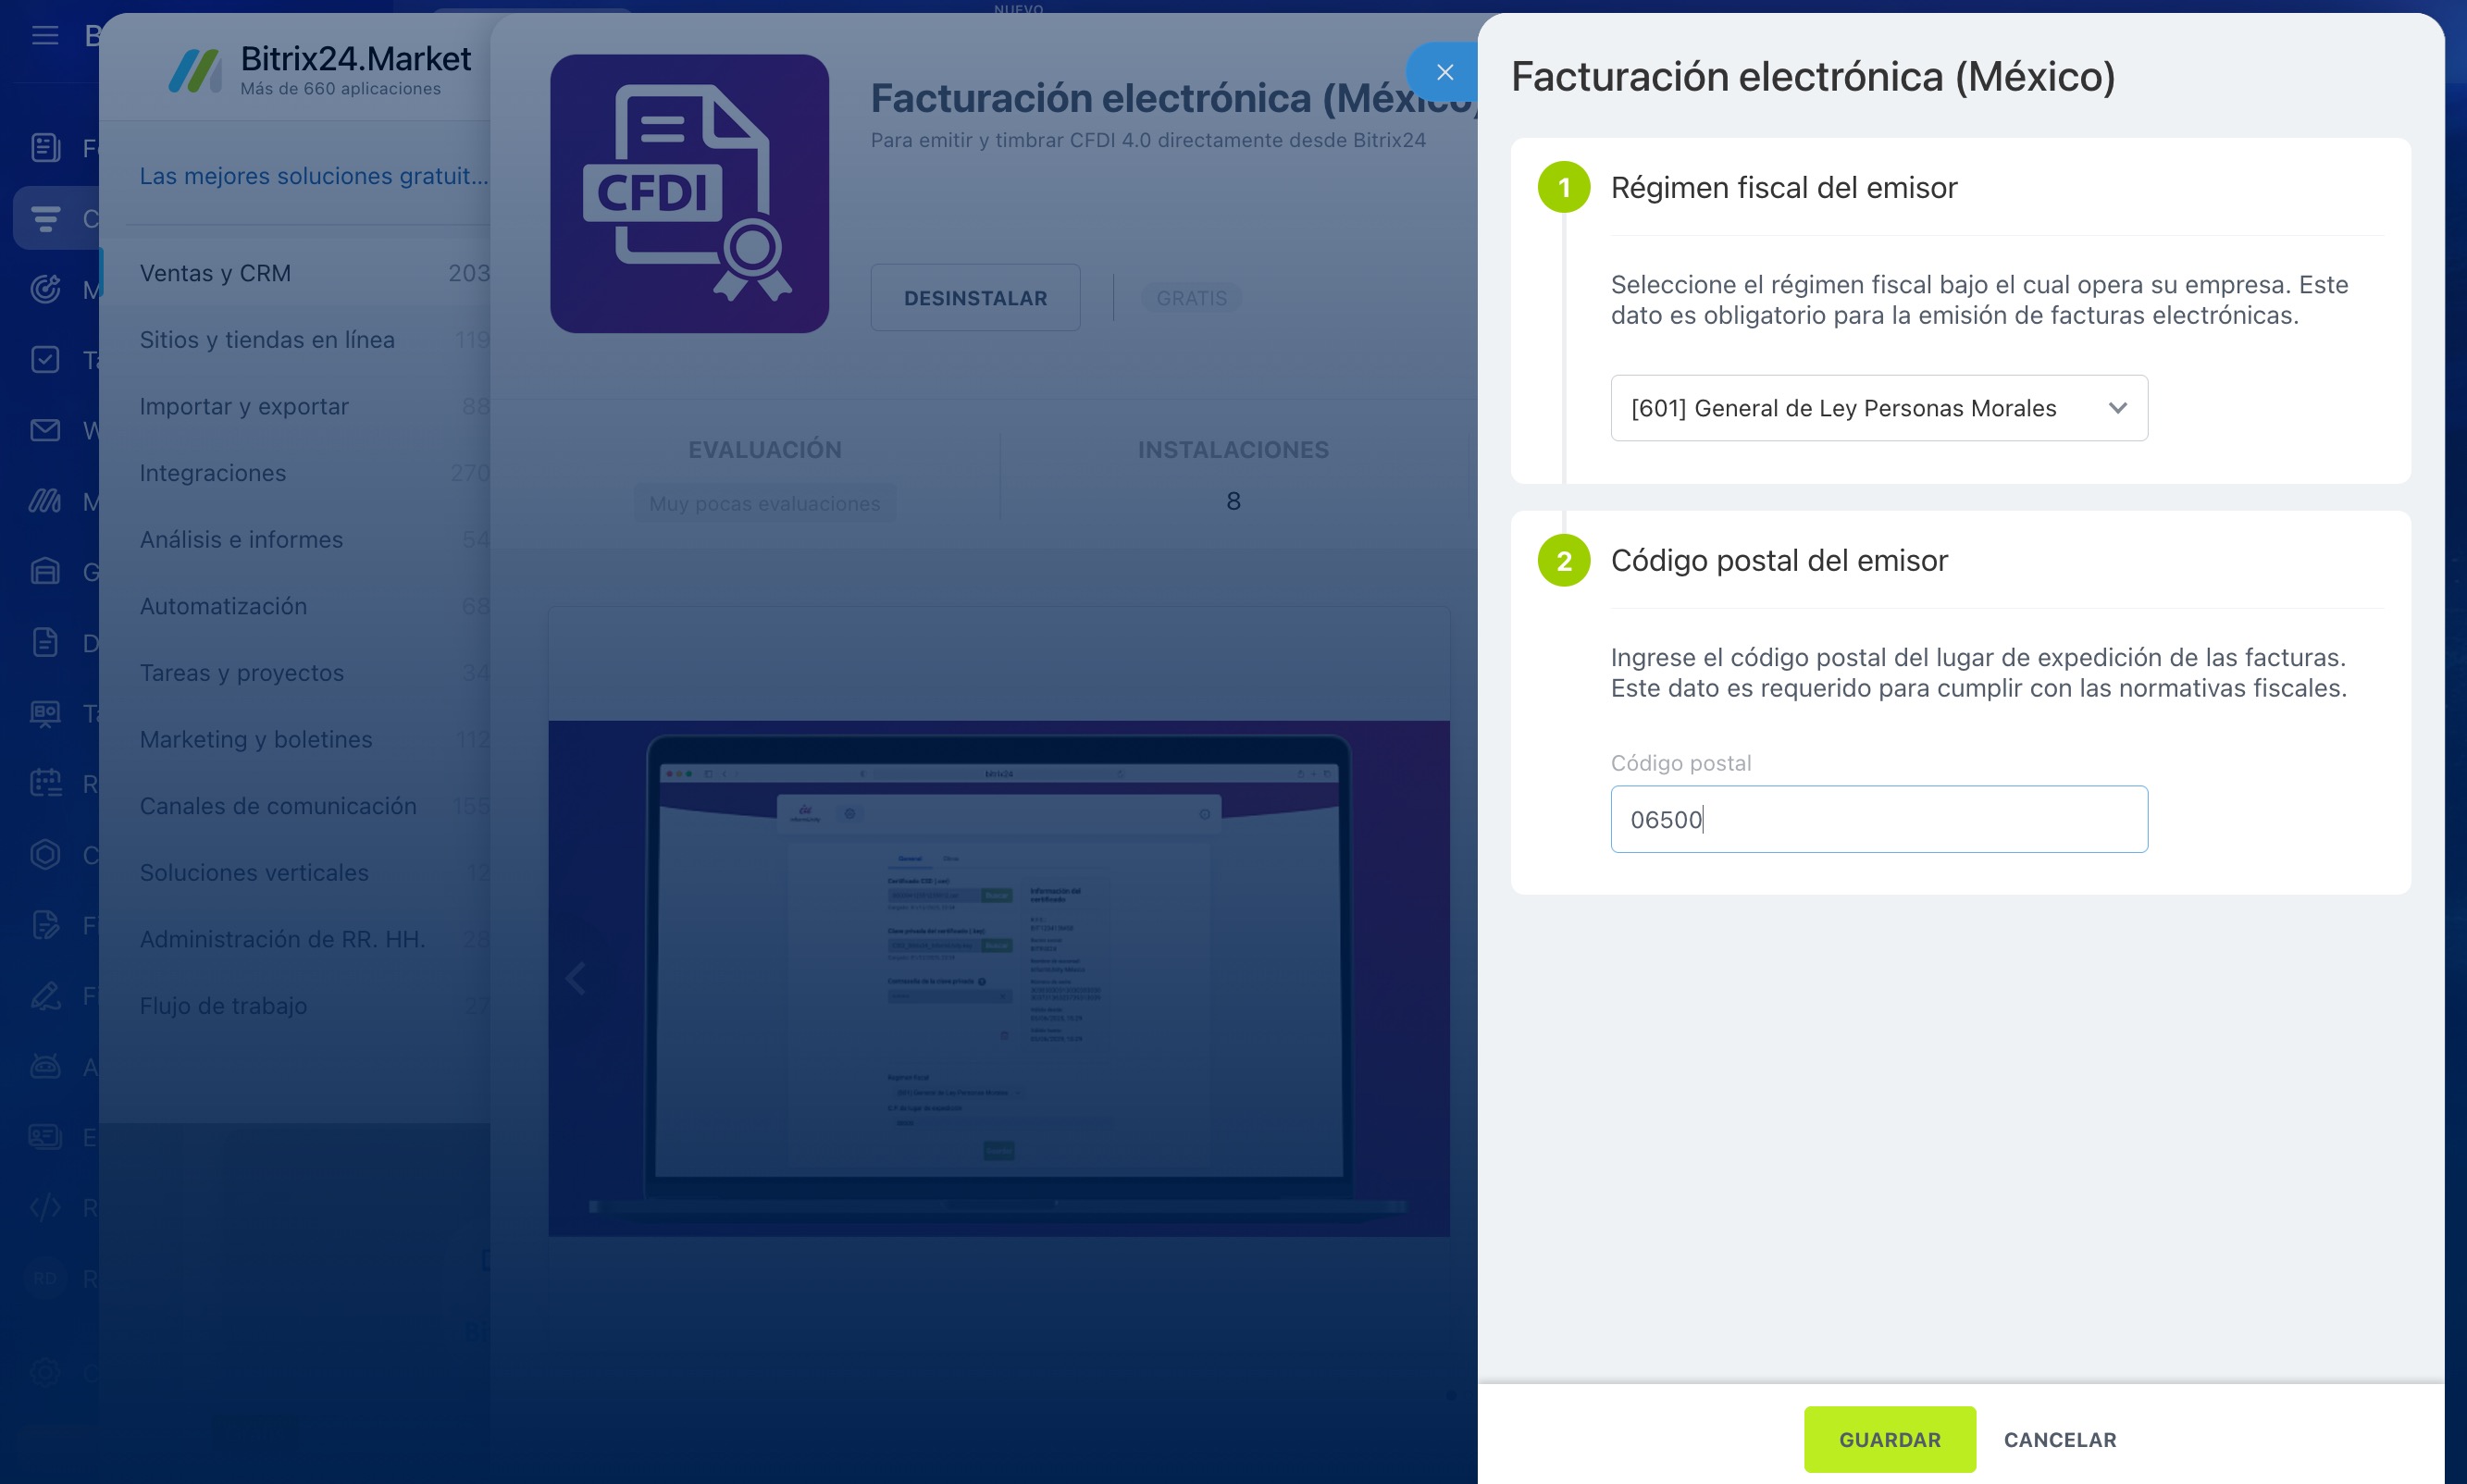This screenshot has width=2467, height=1484.
Task: Click the dropdown chevron arrow
Action: [2117, 408]
